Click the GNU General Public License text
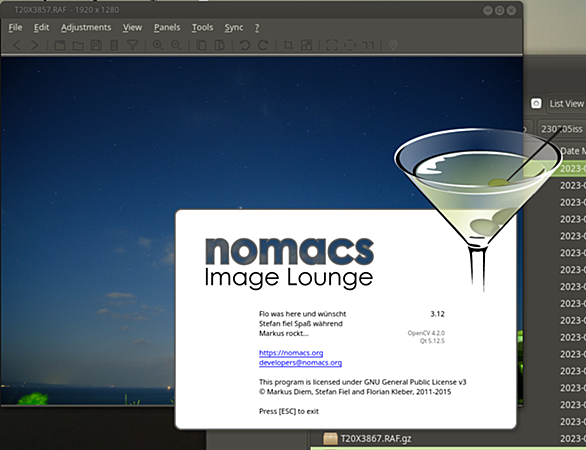Screen dimensions: 586x450 [415, 382]
